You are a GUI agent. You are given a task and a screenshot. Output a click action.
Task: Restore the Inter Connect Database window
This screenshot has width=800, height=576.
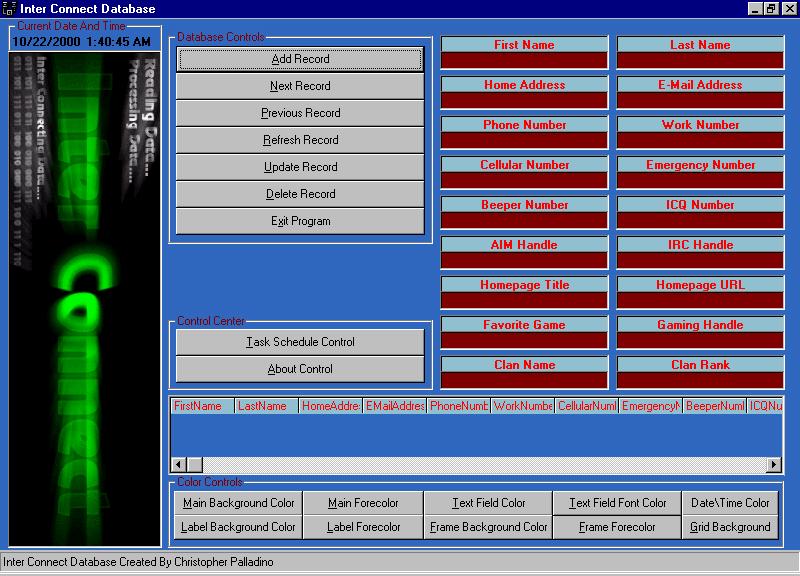(770, 9)
